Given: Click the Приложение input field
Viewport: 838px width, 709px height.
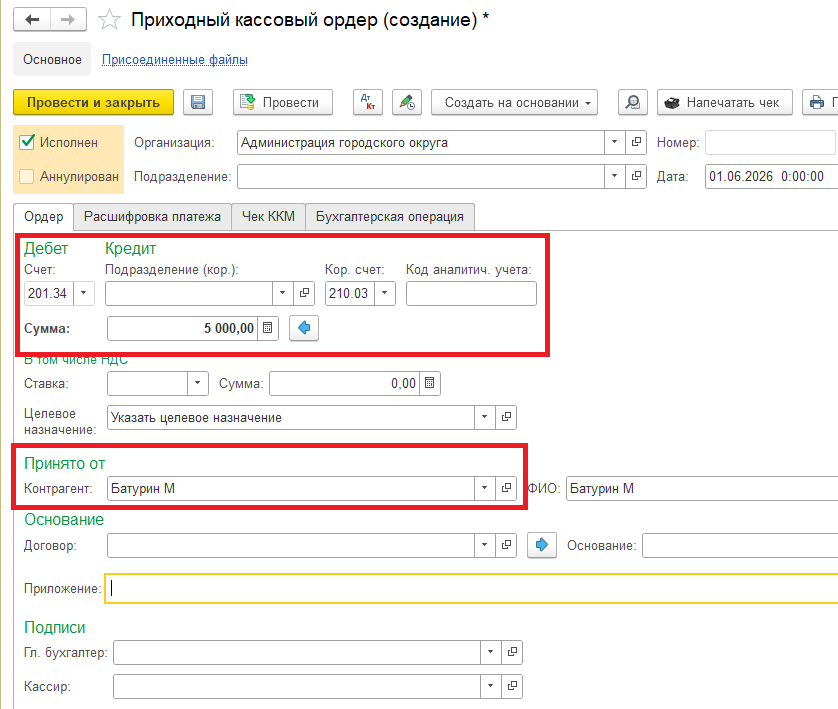Looking at the screenshot, I should pyautogui.click(x=471, y=588).
